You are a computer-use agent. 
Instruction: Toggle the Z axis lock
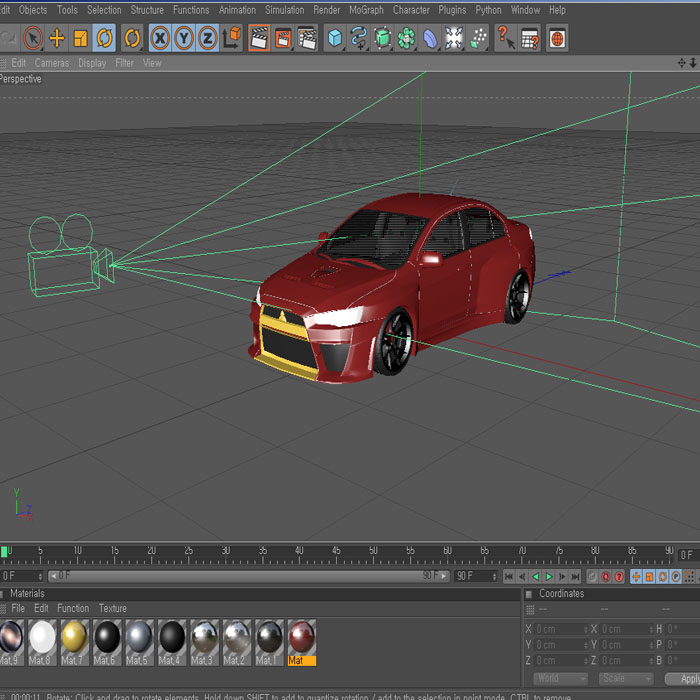click(208, 38)
